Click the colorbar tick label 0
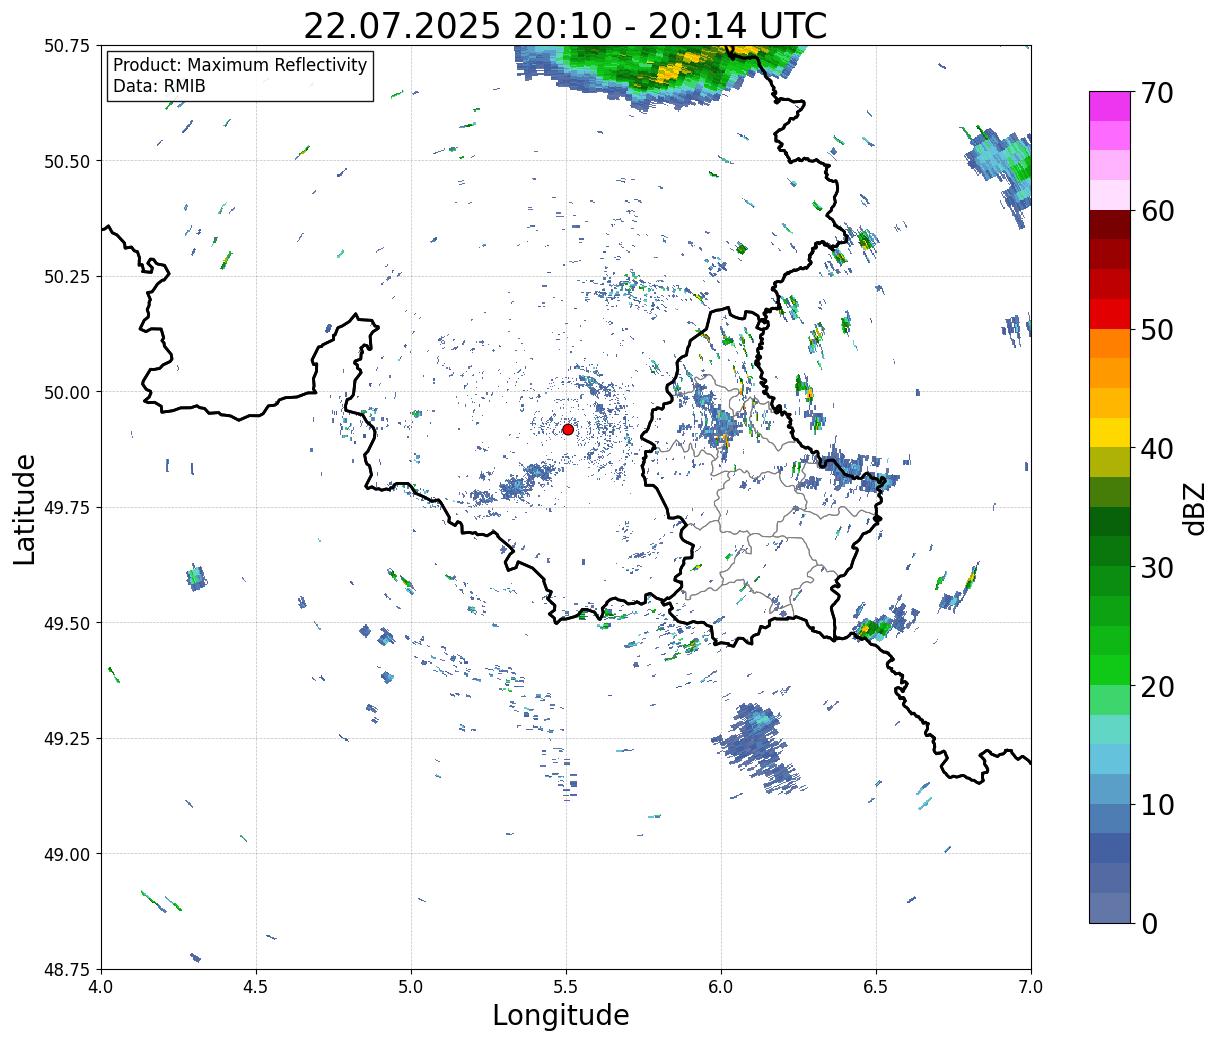 [x=1148, y=923]
